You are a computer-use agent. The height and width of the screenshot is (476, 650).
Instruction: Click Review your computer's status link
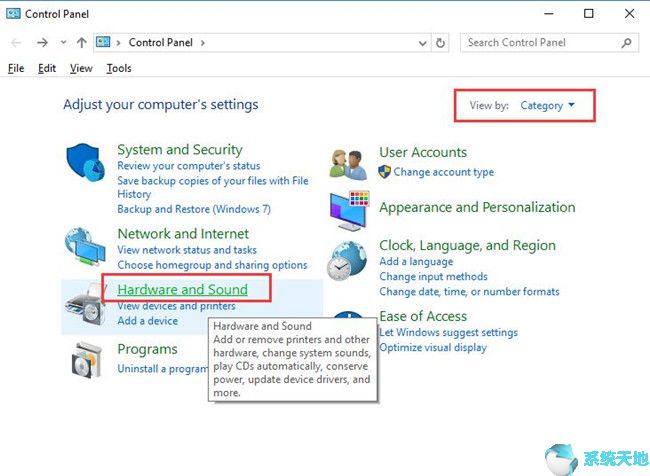188,166
